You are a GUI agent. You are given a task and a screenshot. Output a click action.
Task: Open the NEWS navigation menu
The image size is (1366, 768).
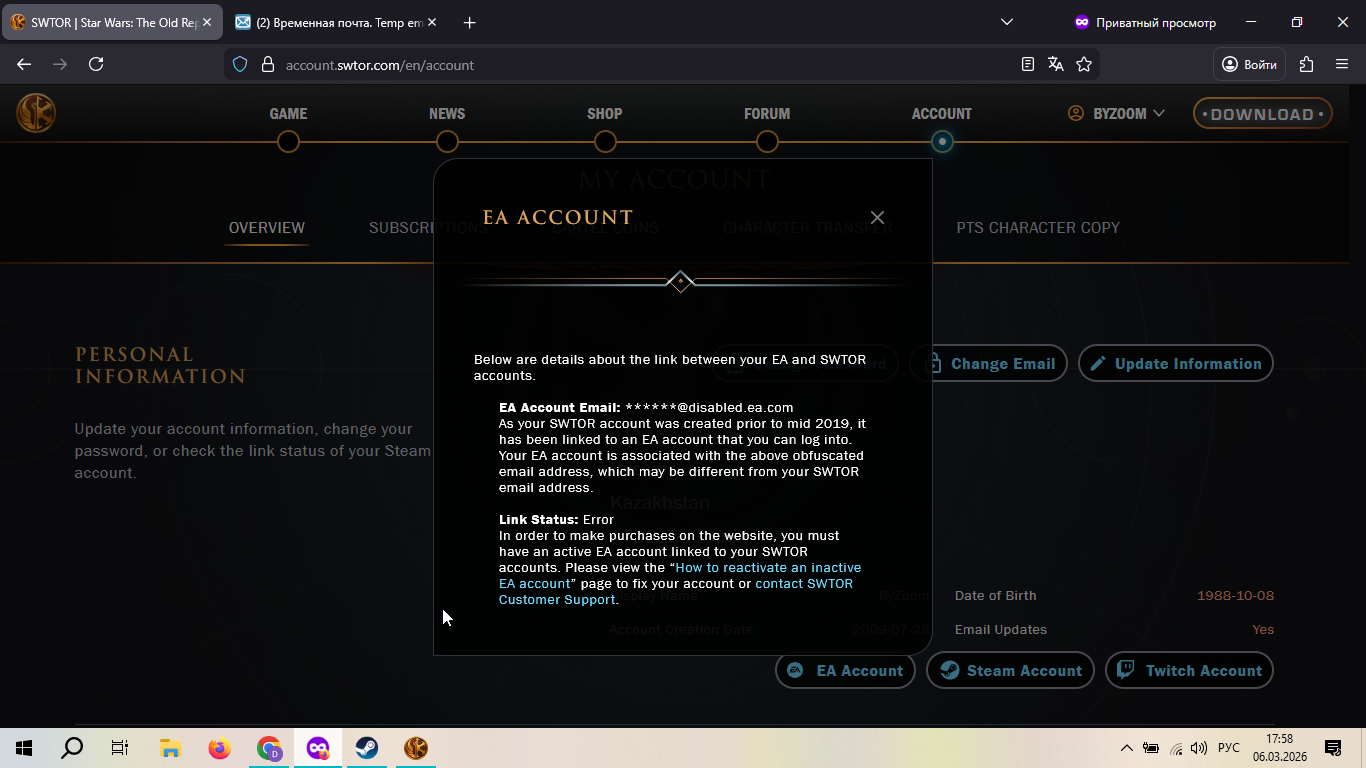point(447,114)
